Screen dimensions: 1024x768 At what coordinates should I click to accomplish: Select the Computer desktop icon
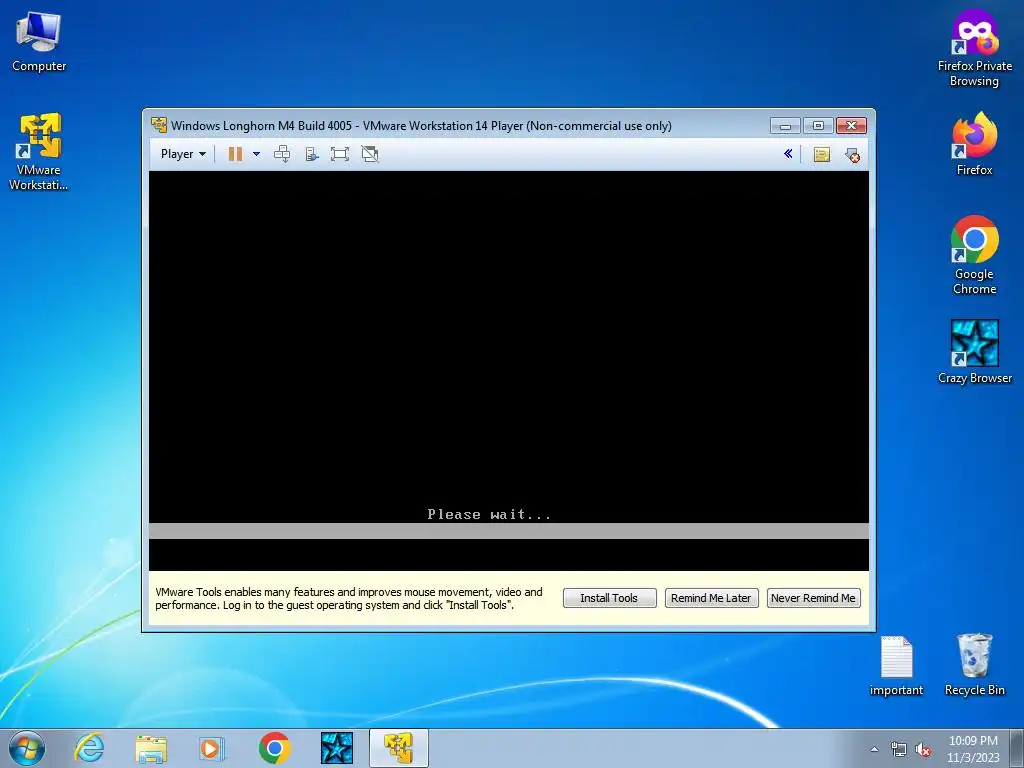pyautogui.click(x=39, y=42)
